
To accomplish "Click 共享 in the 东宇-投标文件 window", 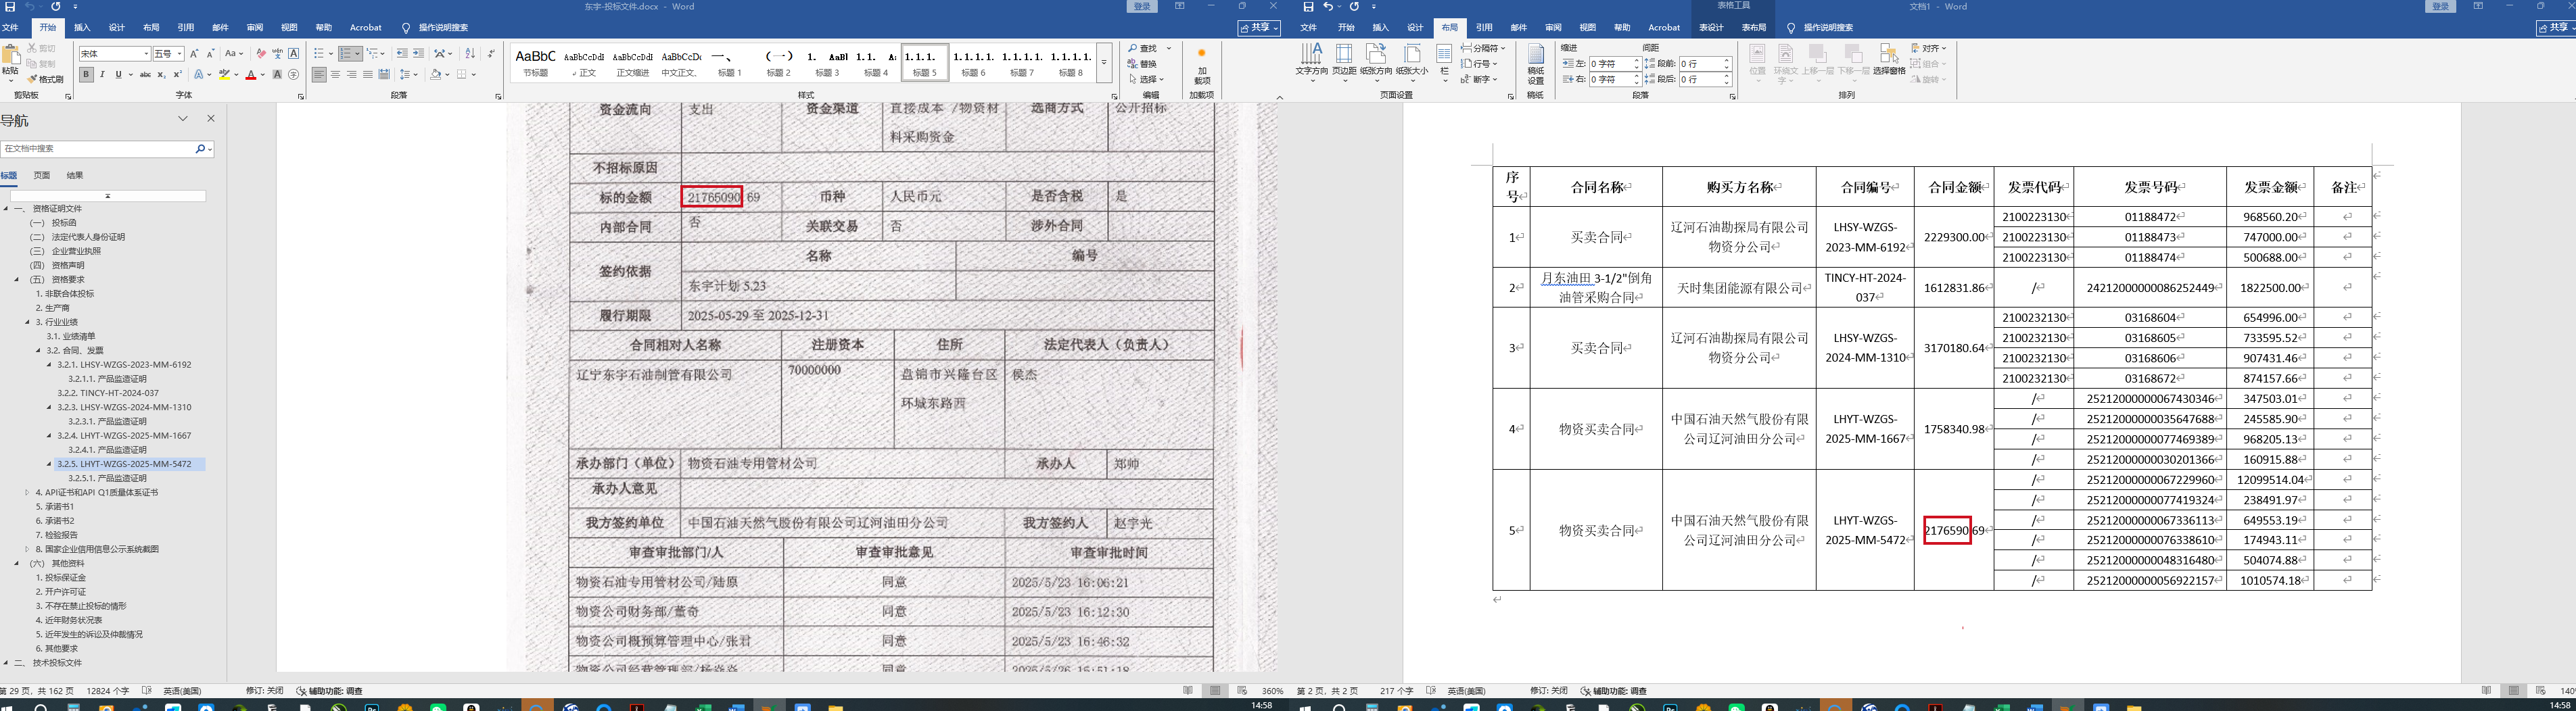I will pyautogui.click(x=1258, y=28).
